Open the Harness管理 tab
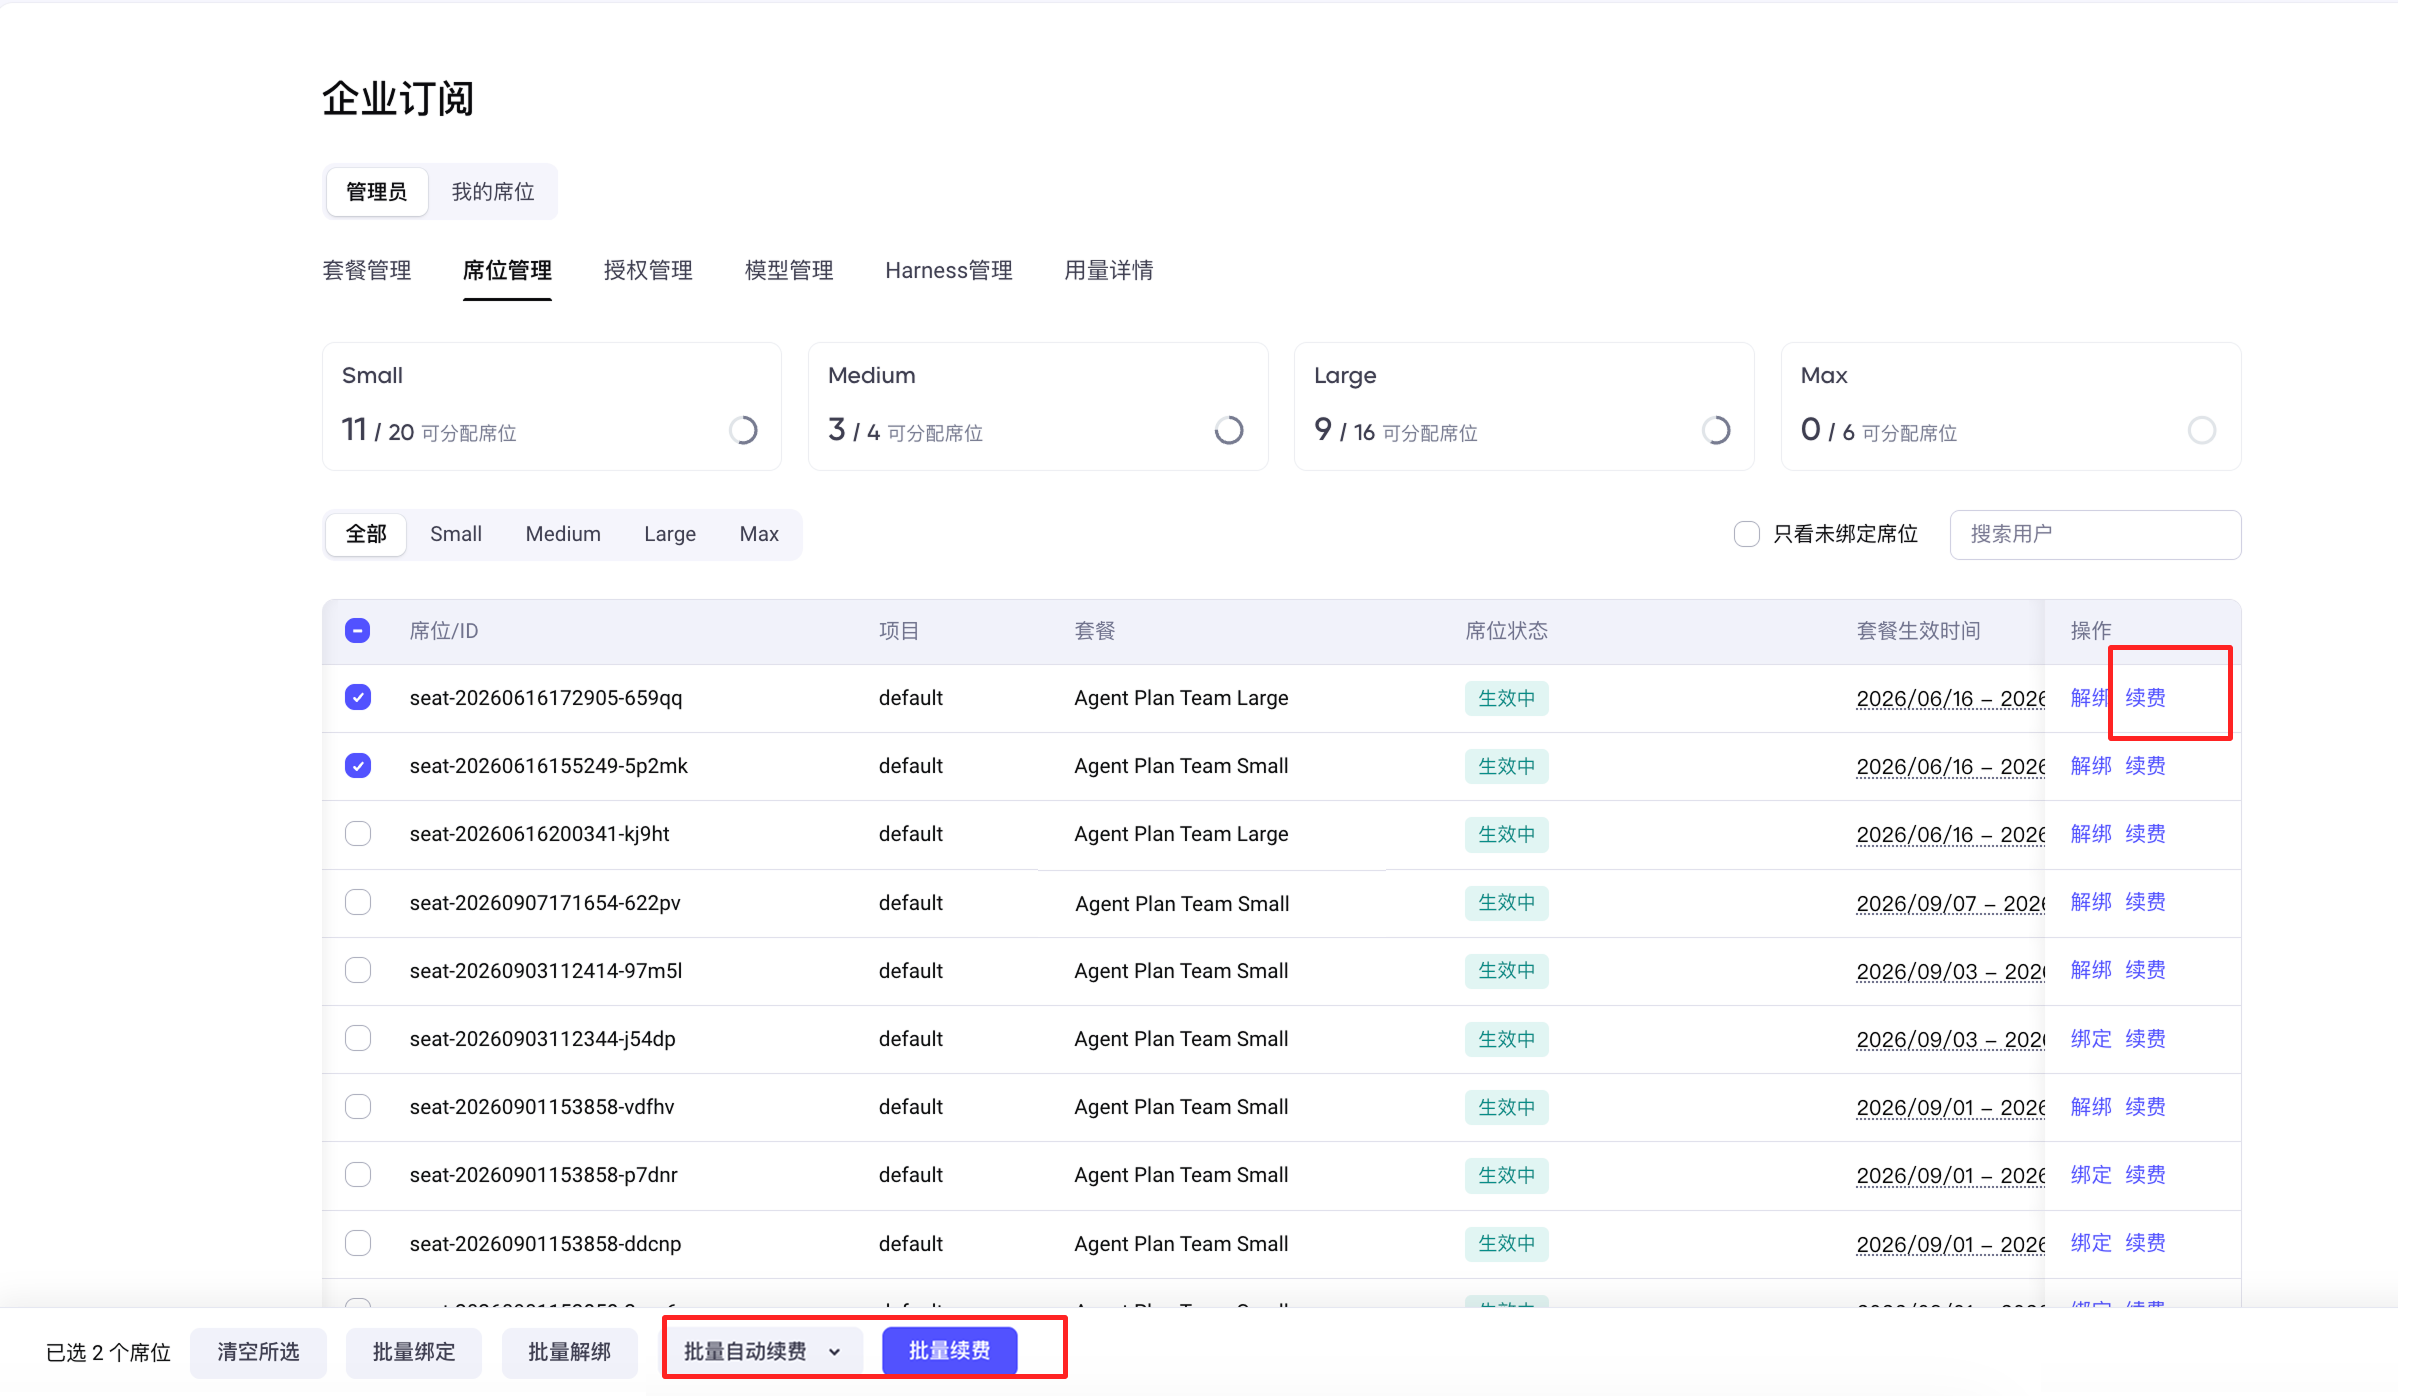Viewport: 2419px width, 1396px height. (949, 270)
